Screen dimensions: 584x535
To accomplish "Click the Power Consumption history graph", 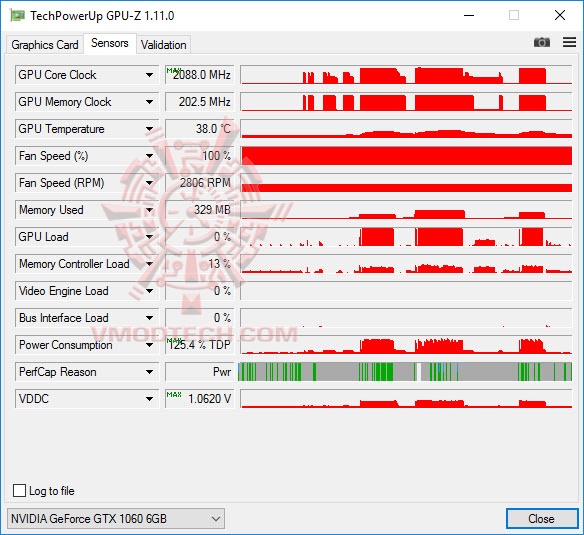I will tap(406, 345).
